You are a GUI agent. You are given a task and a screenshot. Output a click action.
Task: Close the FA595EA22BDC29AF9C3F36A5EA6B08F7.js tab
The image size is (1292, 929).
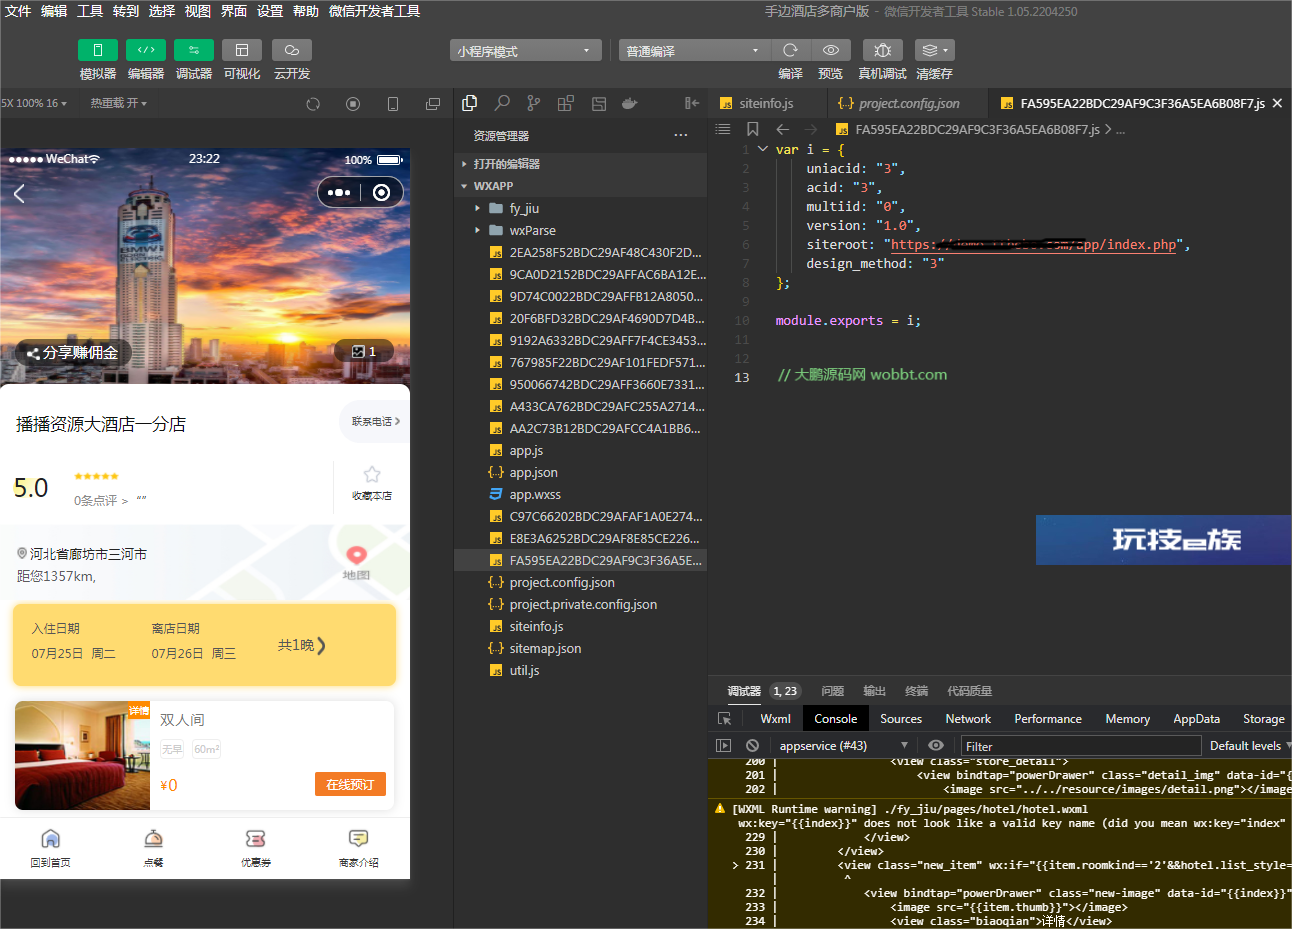click(x=1277, y=103)
